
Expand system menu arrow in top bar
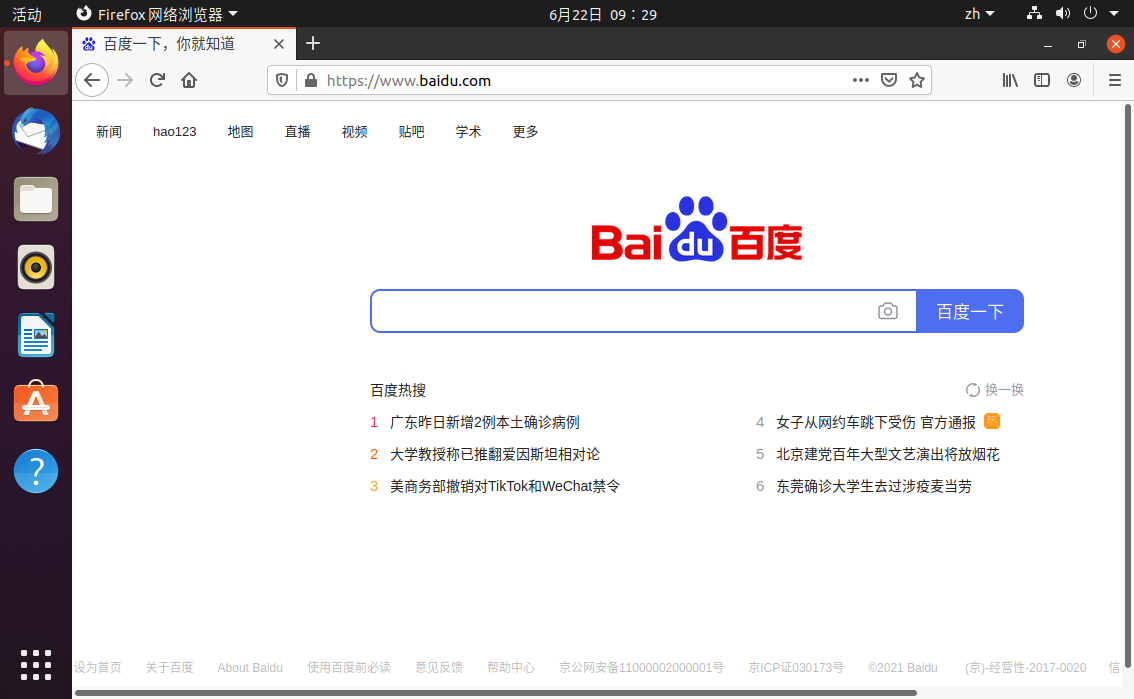1114,14
